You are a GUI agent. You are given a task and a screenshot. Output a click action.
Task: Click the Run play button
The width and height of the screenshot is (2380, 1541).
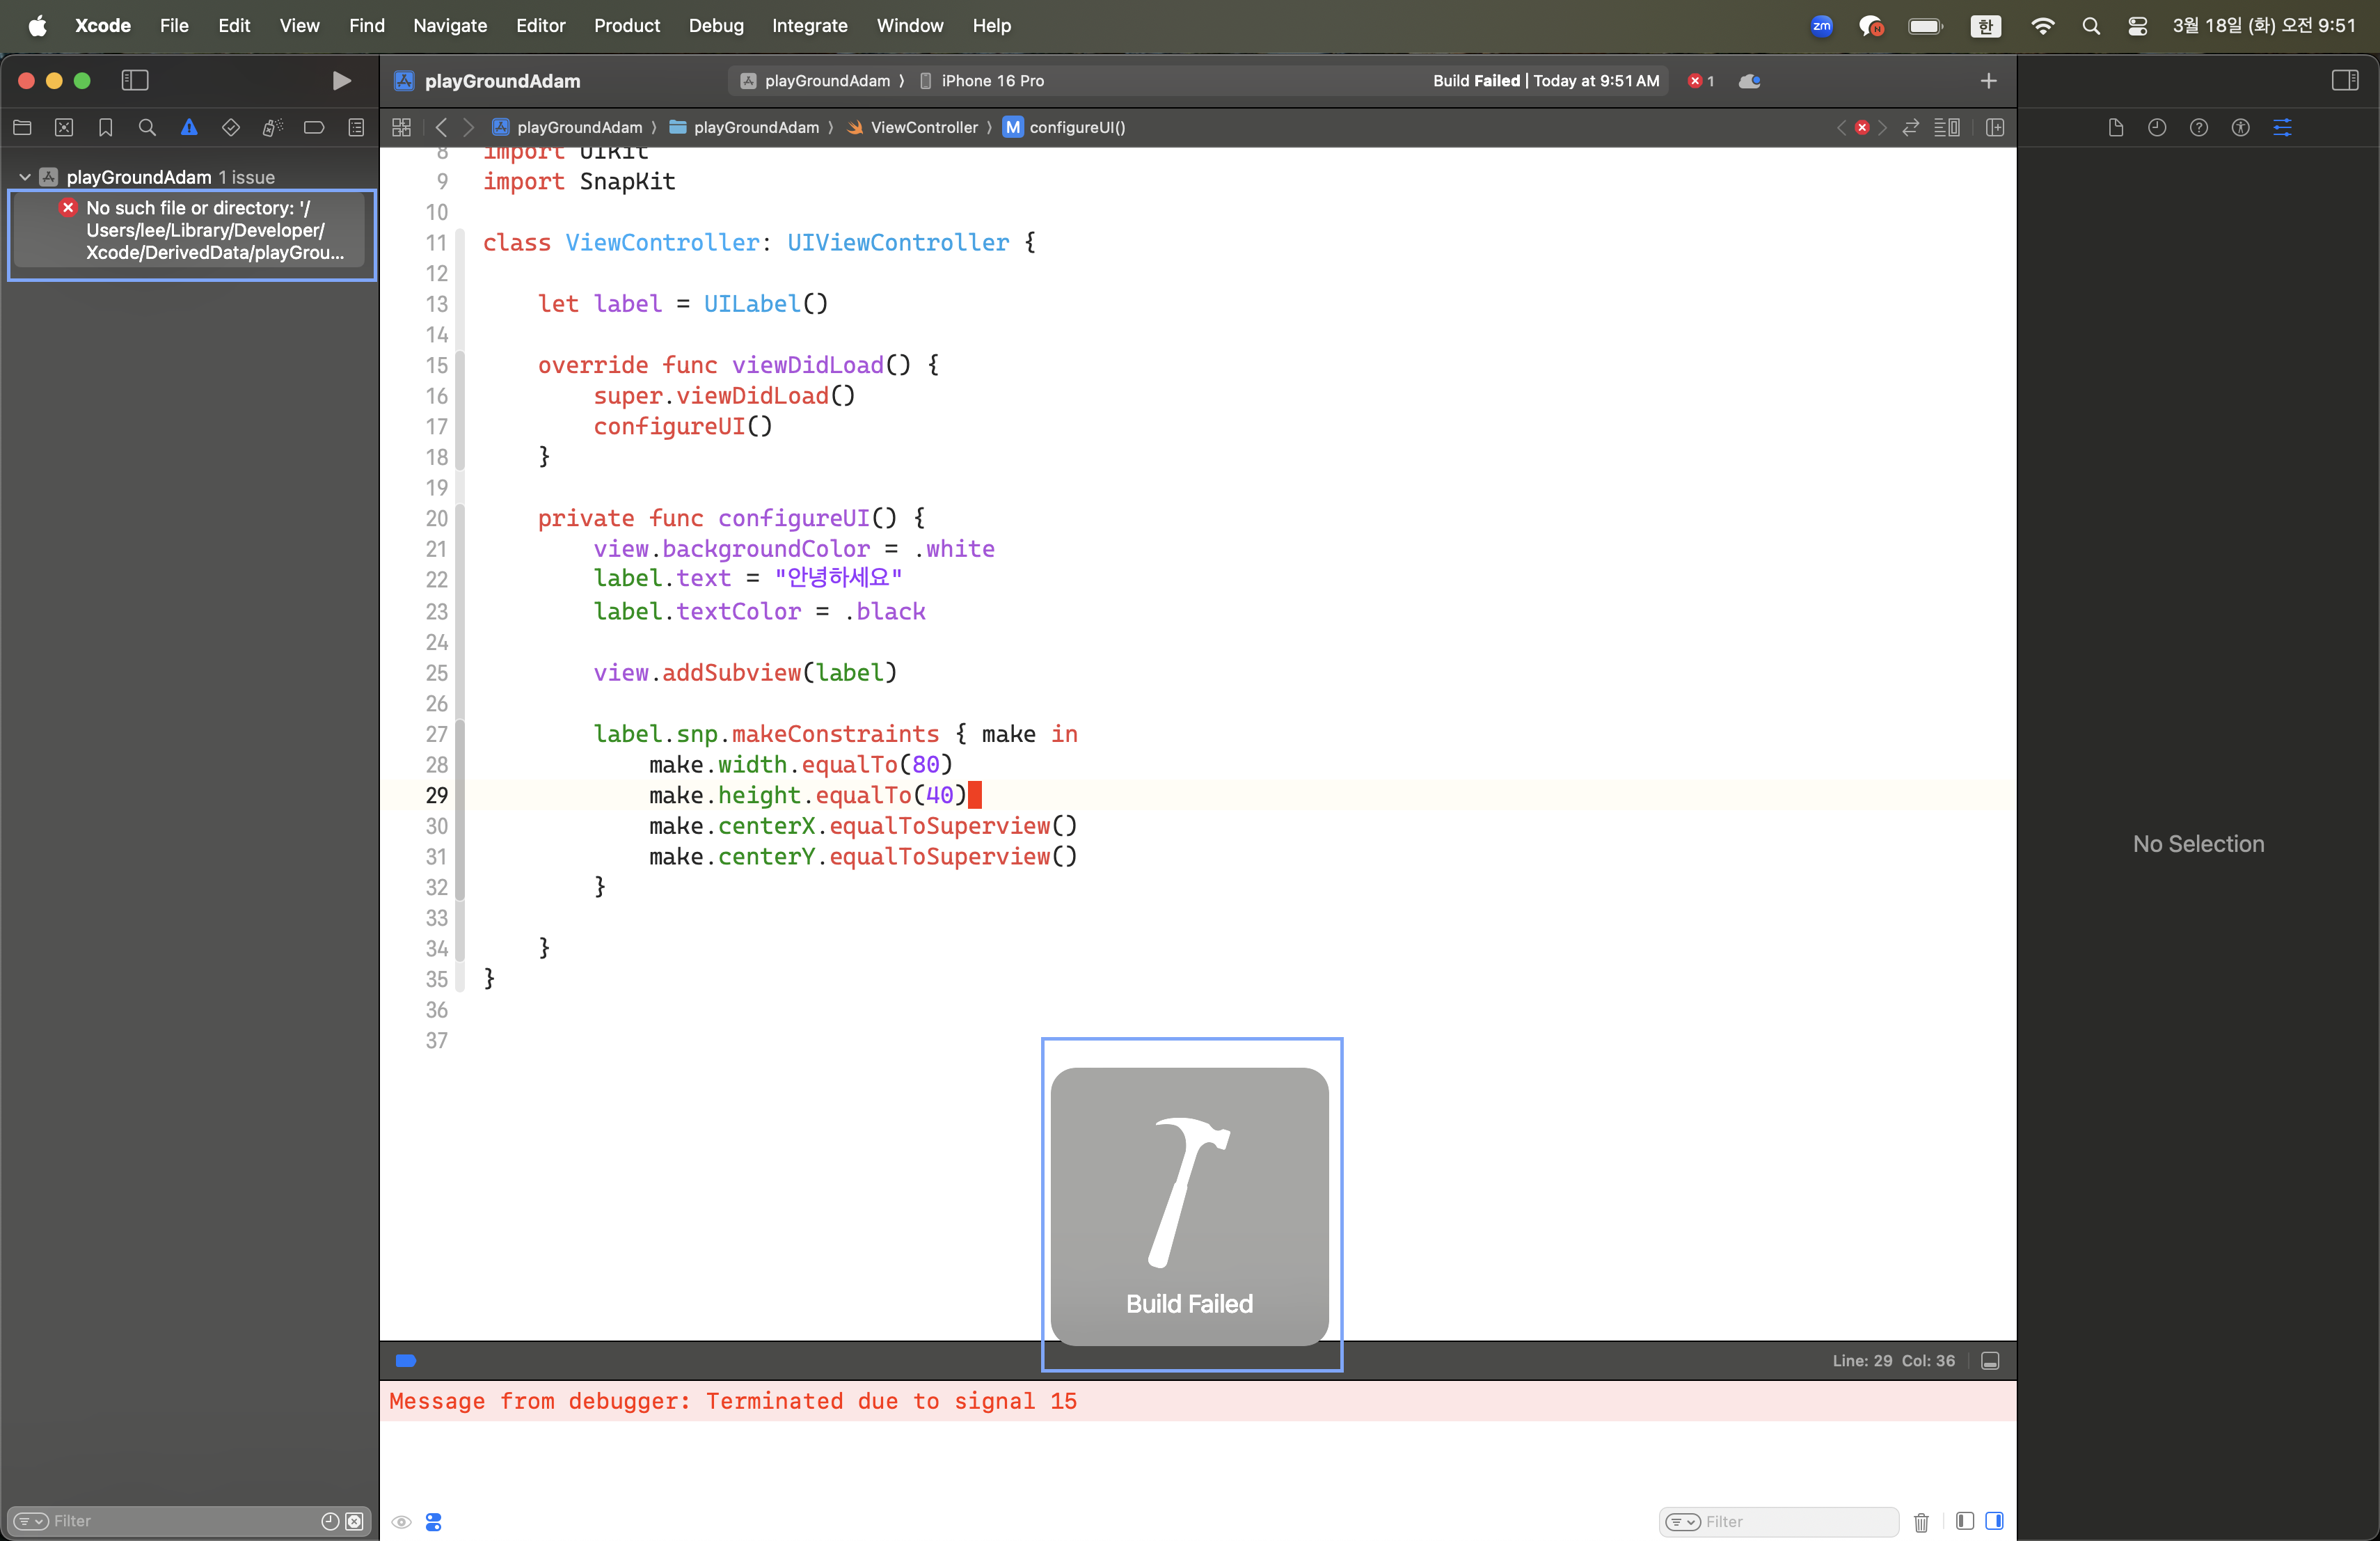pyautogui.click(x=341, y=81)
